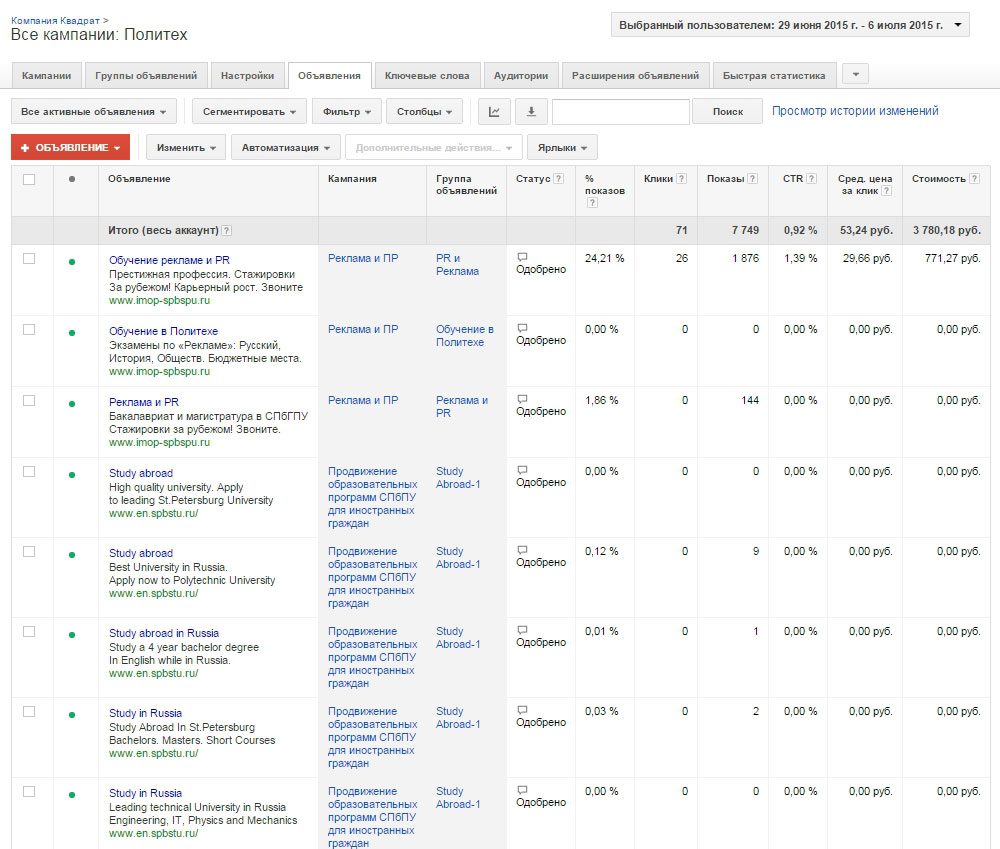The width and height of the screenshot is (1000, 849).
Task: Switch to Ключевые слова tab
Action: click(x=427, y=75)
